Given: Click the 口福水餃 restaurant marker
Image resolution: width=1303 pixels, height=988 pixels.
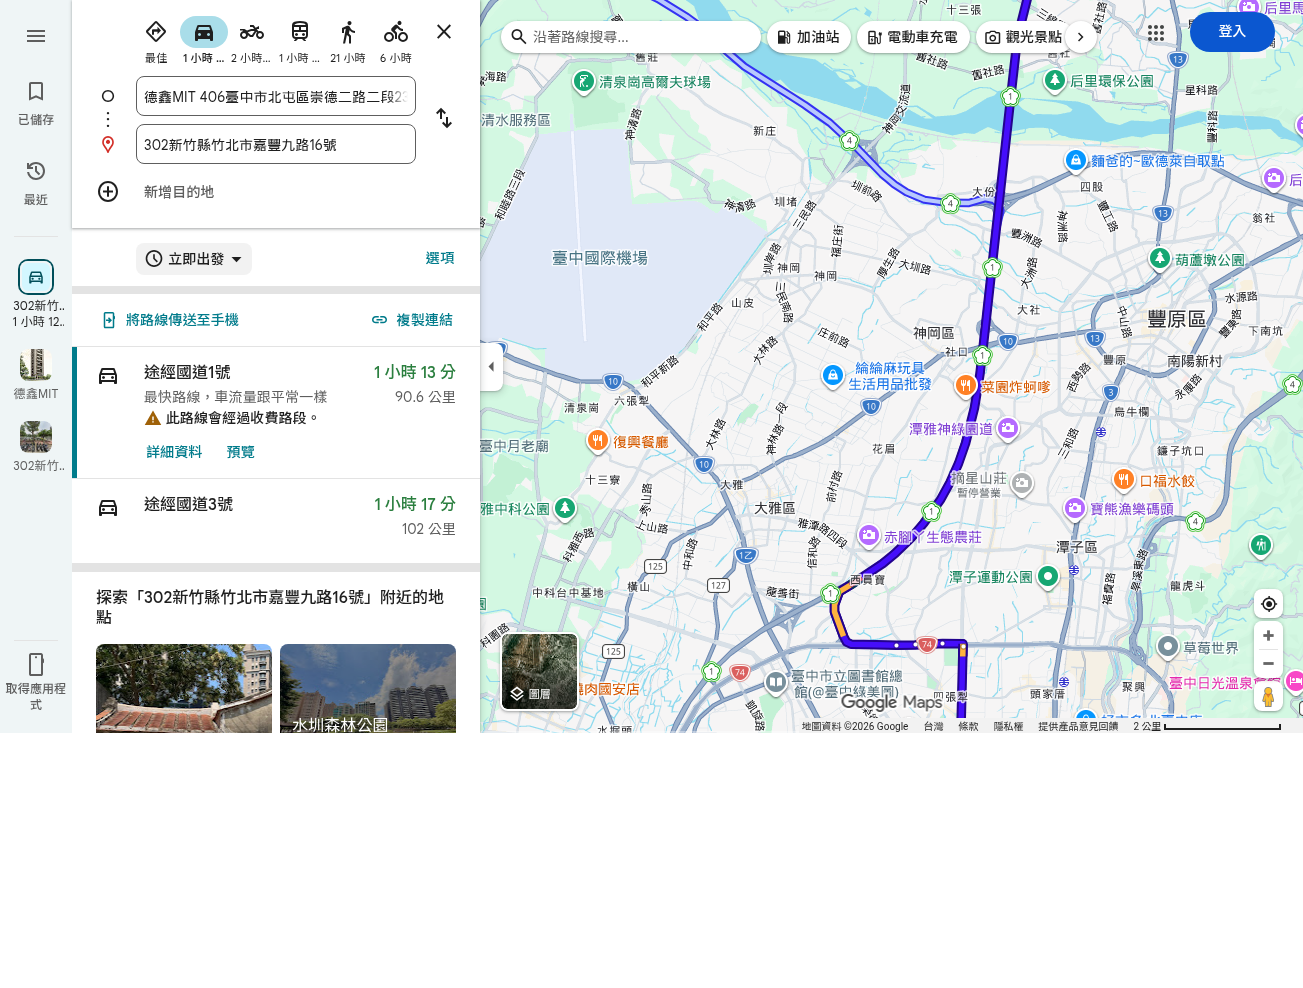Looking at the screenshot, I should click(1123, 480).
